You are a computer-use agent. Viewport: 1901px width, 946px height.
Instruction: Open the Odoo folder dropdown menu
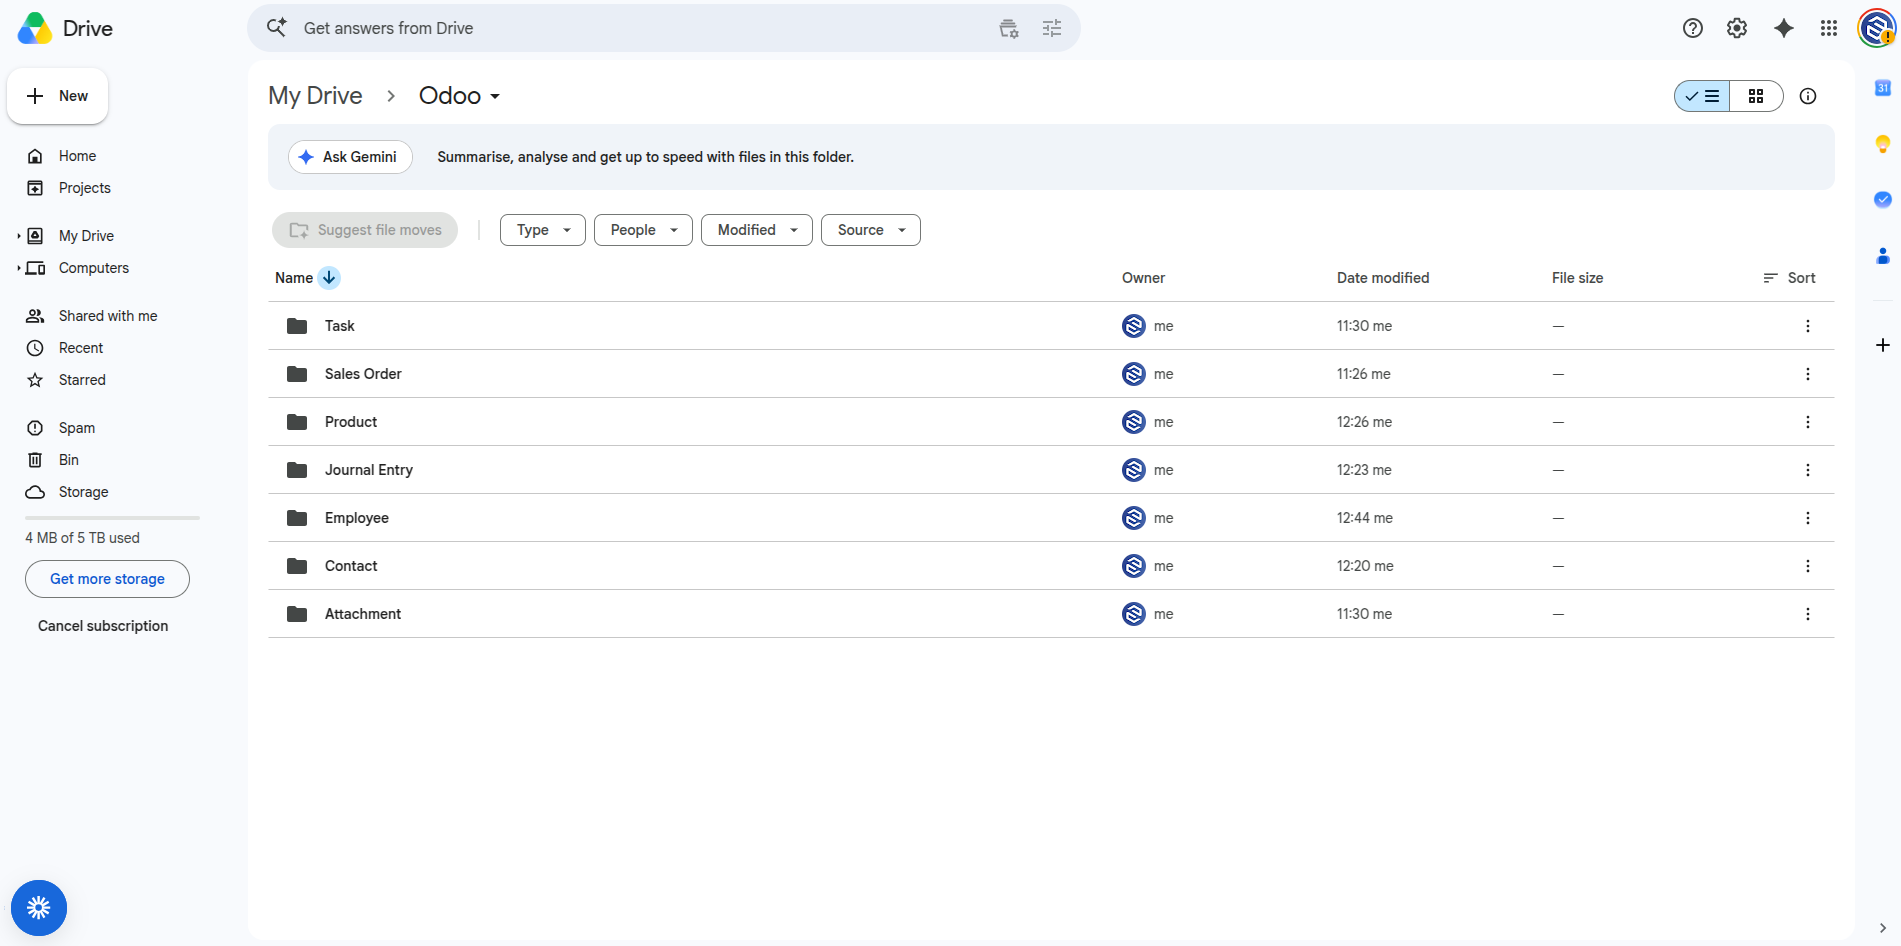tap(460, 96)
